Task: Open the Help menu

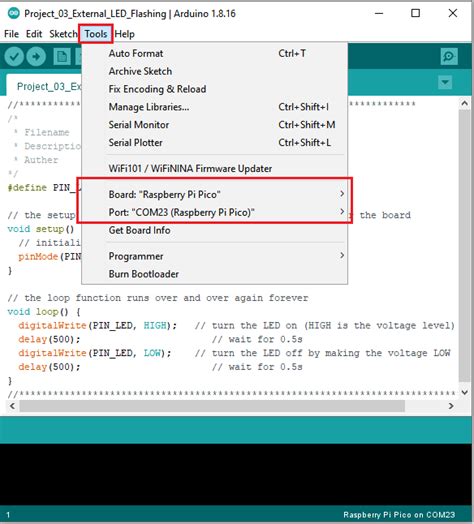Action: [124, 34]
